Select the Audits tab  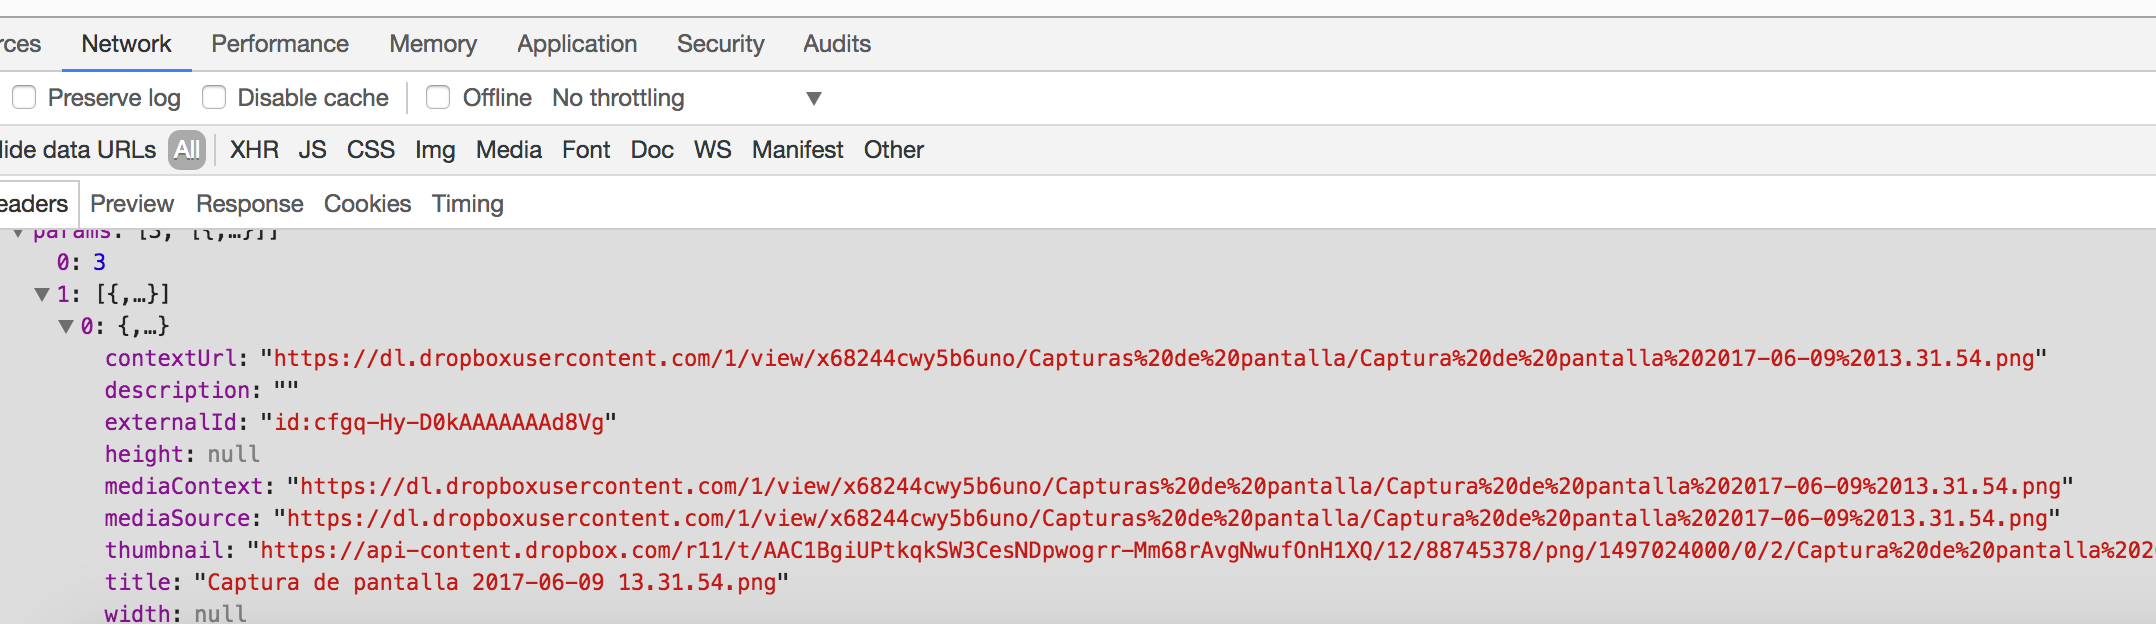837,44
